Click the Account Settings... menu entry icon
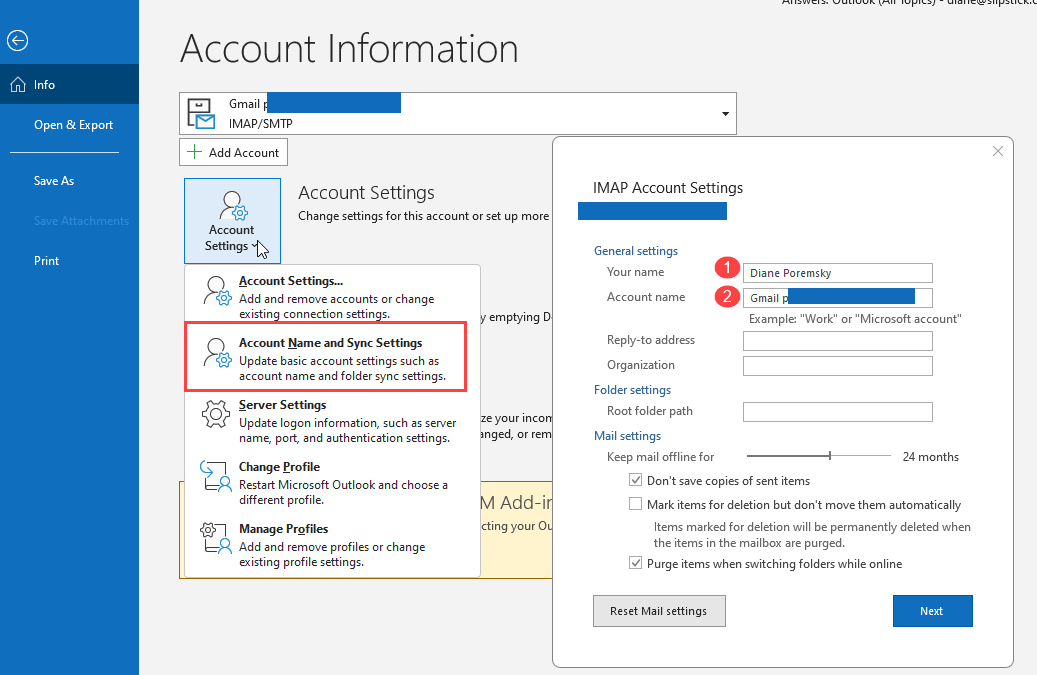Image resolution: width=1037 pixels, height=675 pixels. tap(216, 291)
